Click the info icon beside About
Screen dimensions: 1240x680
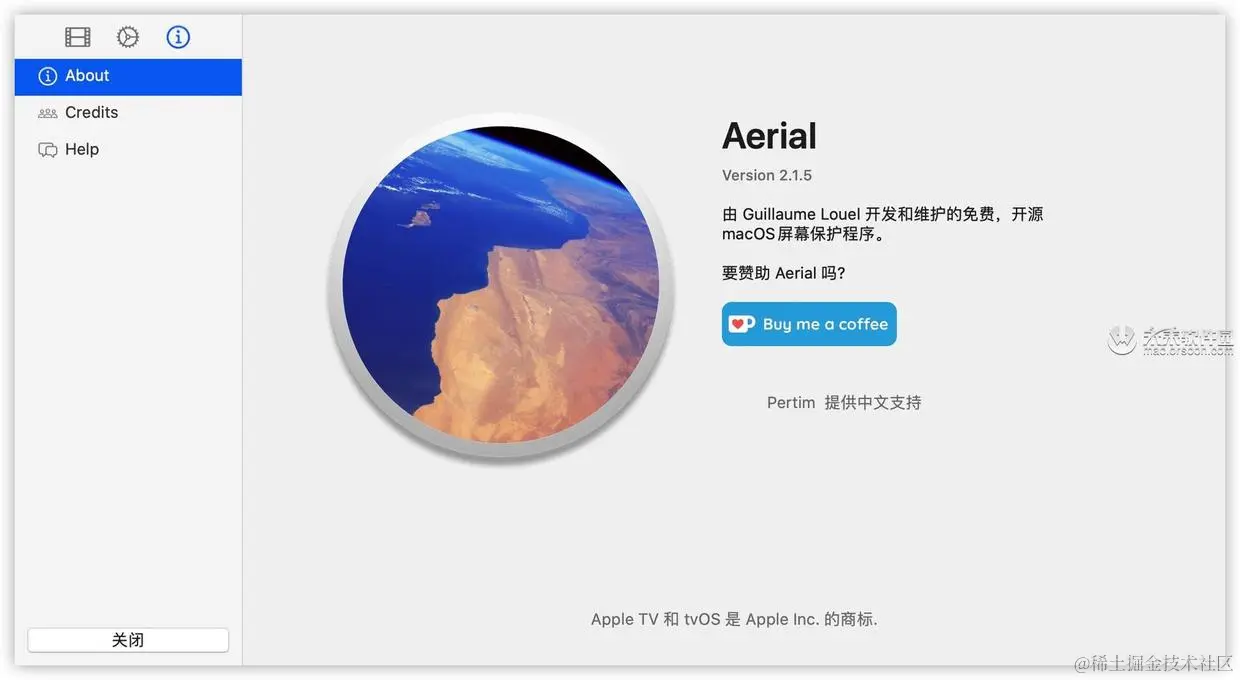point(47,76)
